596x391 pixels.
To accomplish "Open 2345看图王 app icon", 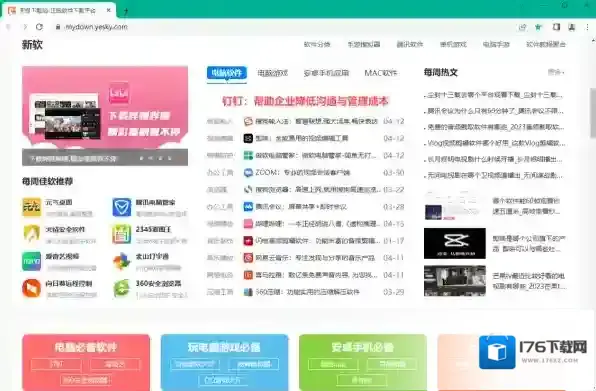I will (x=122, y=234).
